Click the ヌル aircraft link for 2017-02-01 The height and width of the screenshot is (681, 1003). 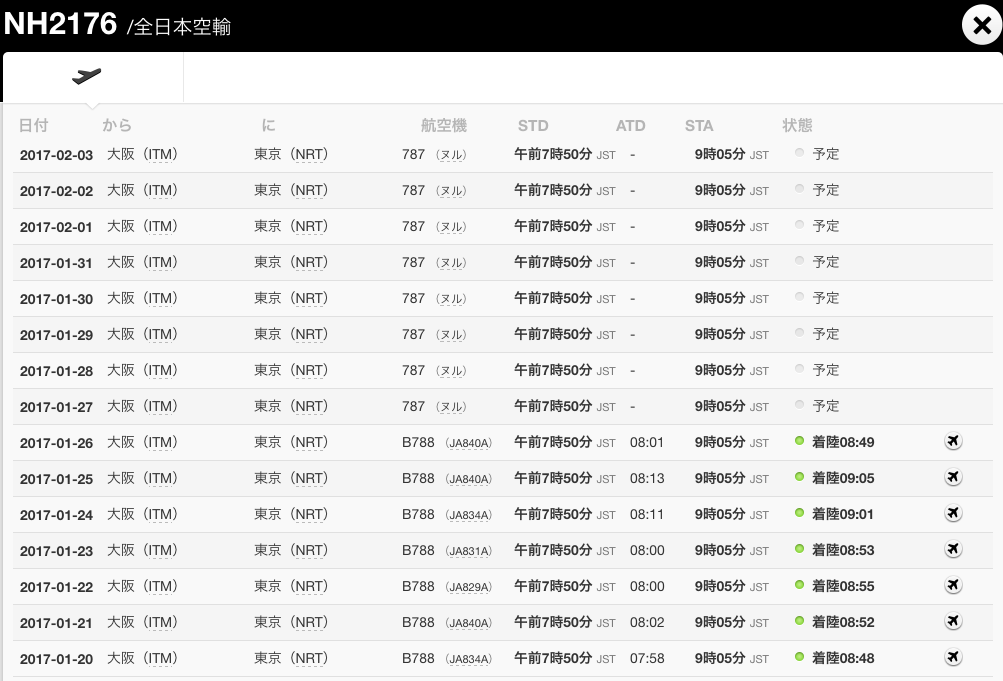tap(451, 227)
